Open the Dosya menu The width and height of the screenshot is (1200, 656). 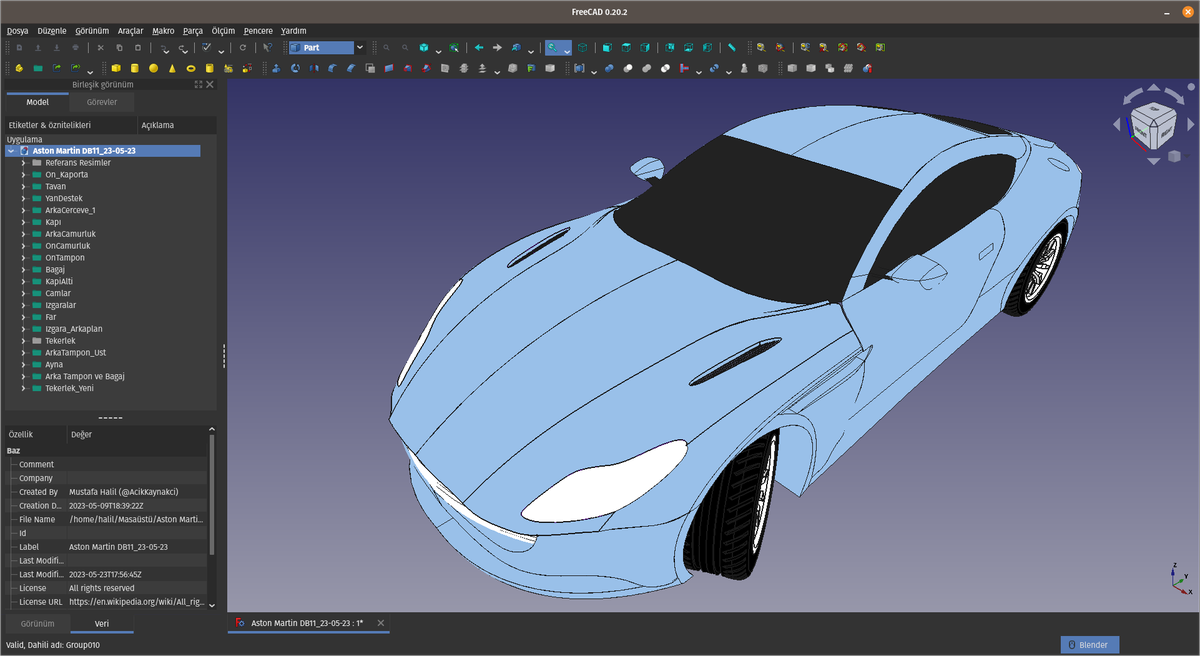(x=18, y=31)
